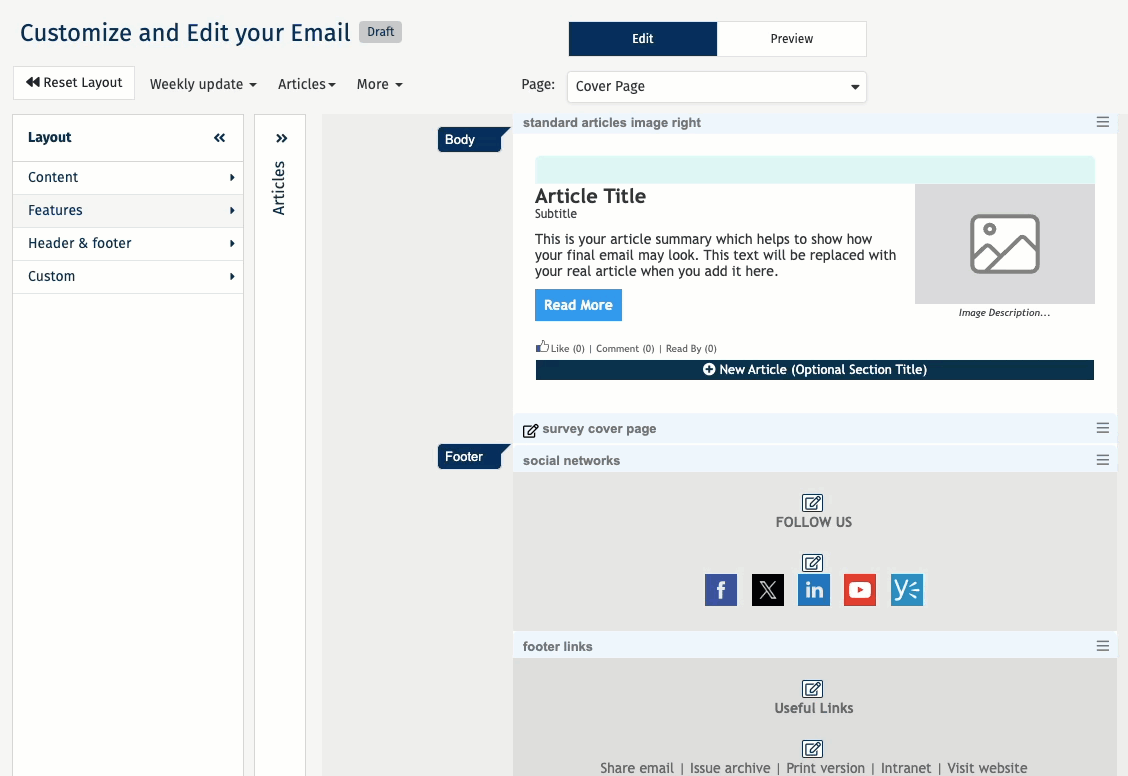Viewport: 1128px width, 776px height.
Task: Click edit icon above FOLLOW US
Action: tap(813, 503)
